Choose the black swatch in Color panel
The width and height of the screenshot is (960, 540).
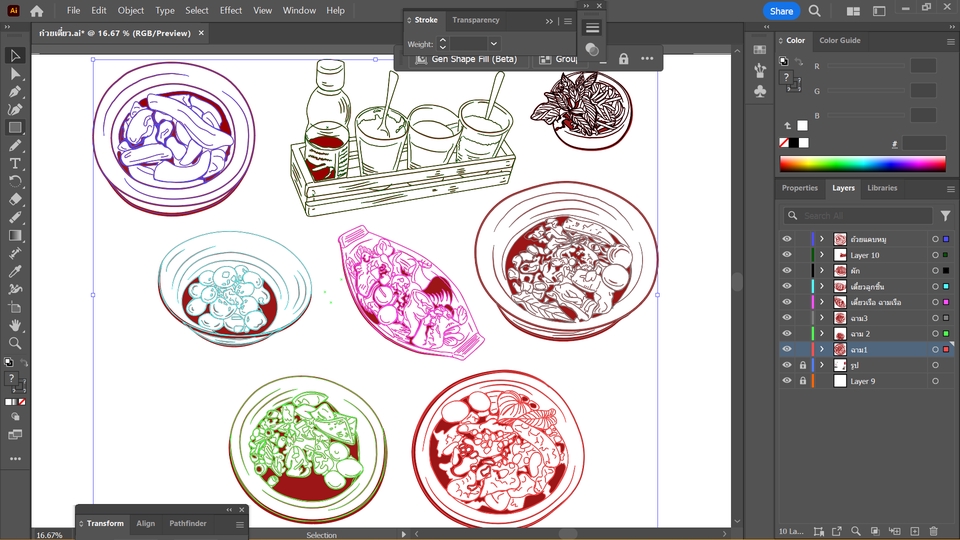tap(793, 143)
